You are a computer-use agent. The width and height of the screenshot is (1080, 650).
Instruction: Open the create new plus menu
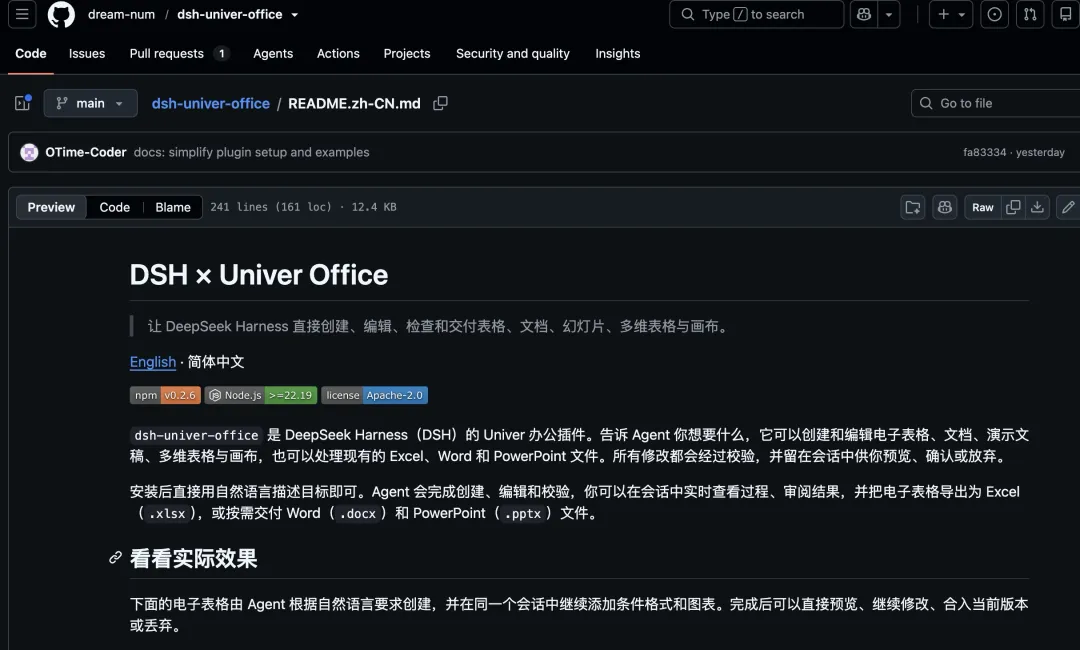951,14
